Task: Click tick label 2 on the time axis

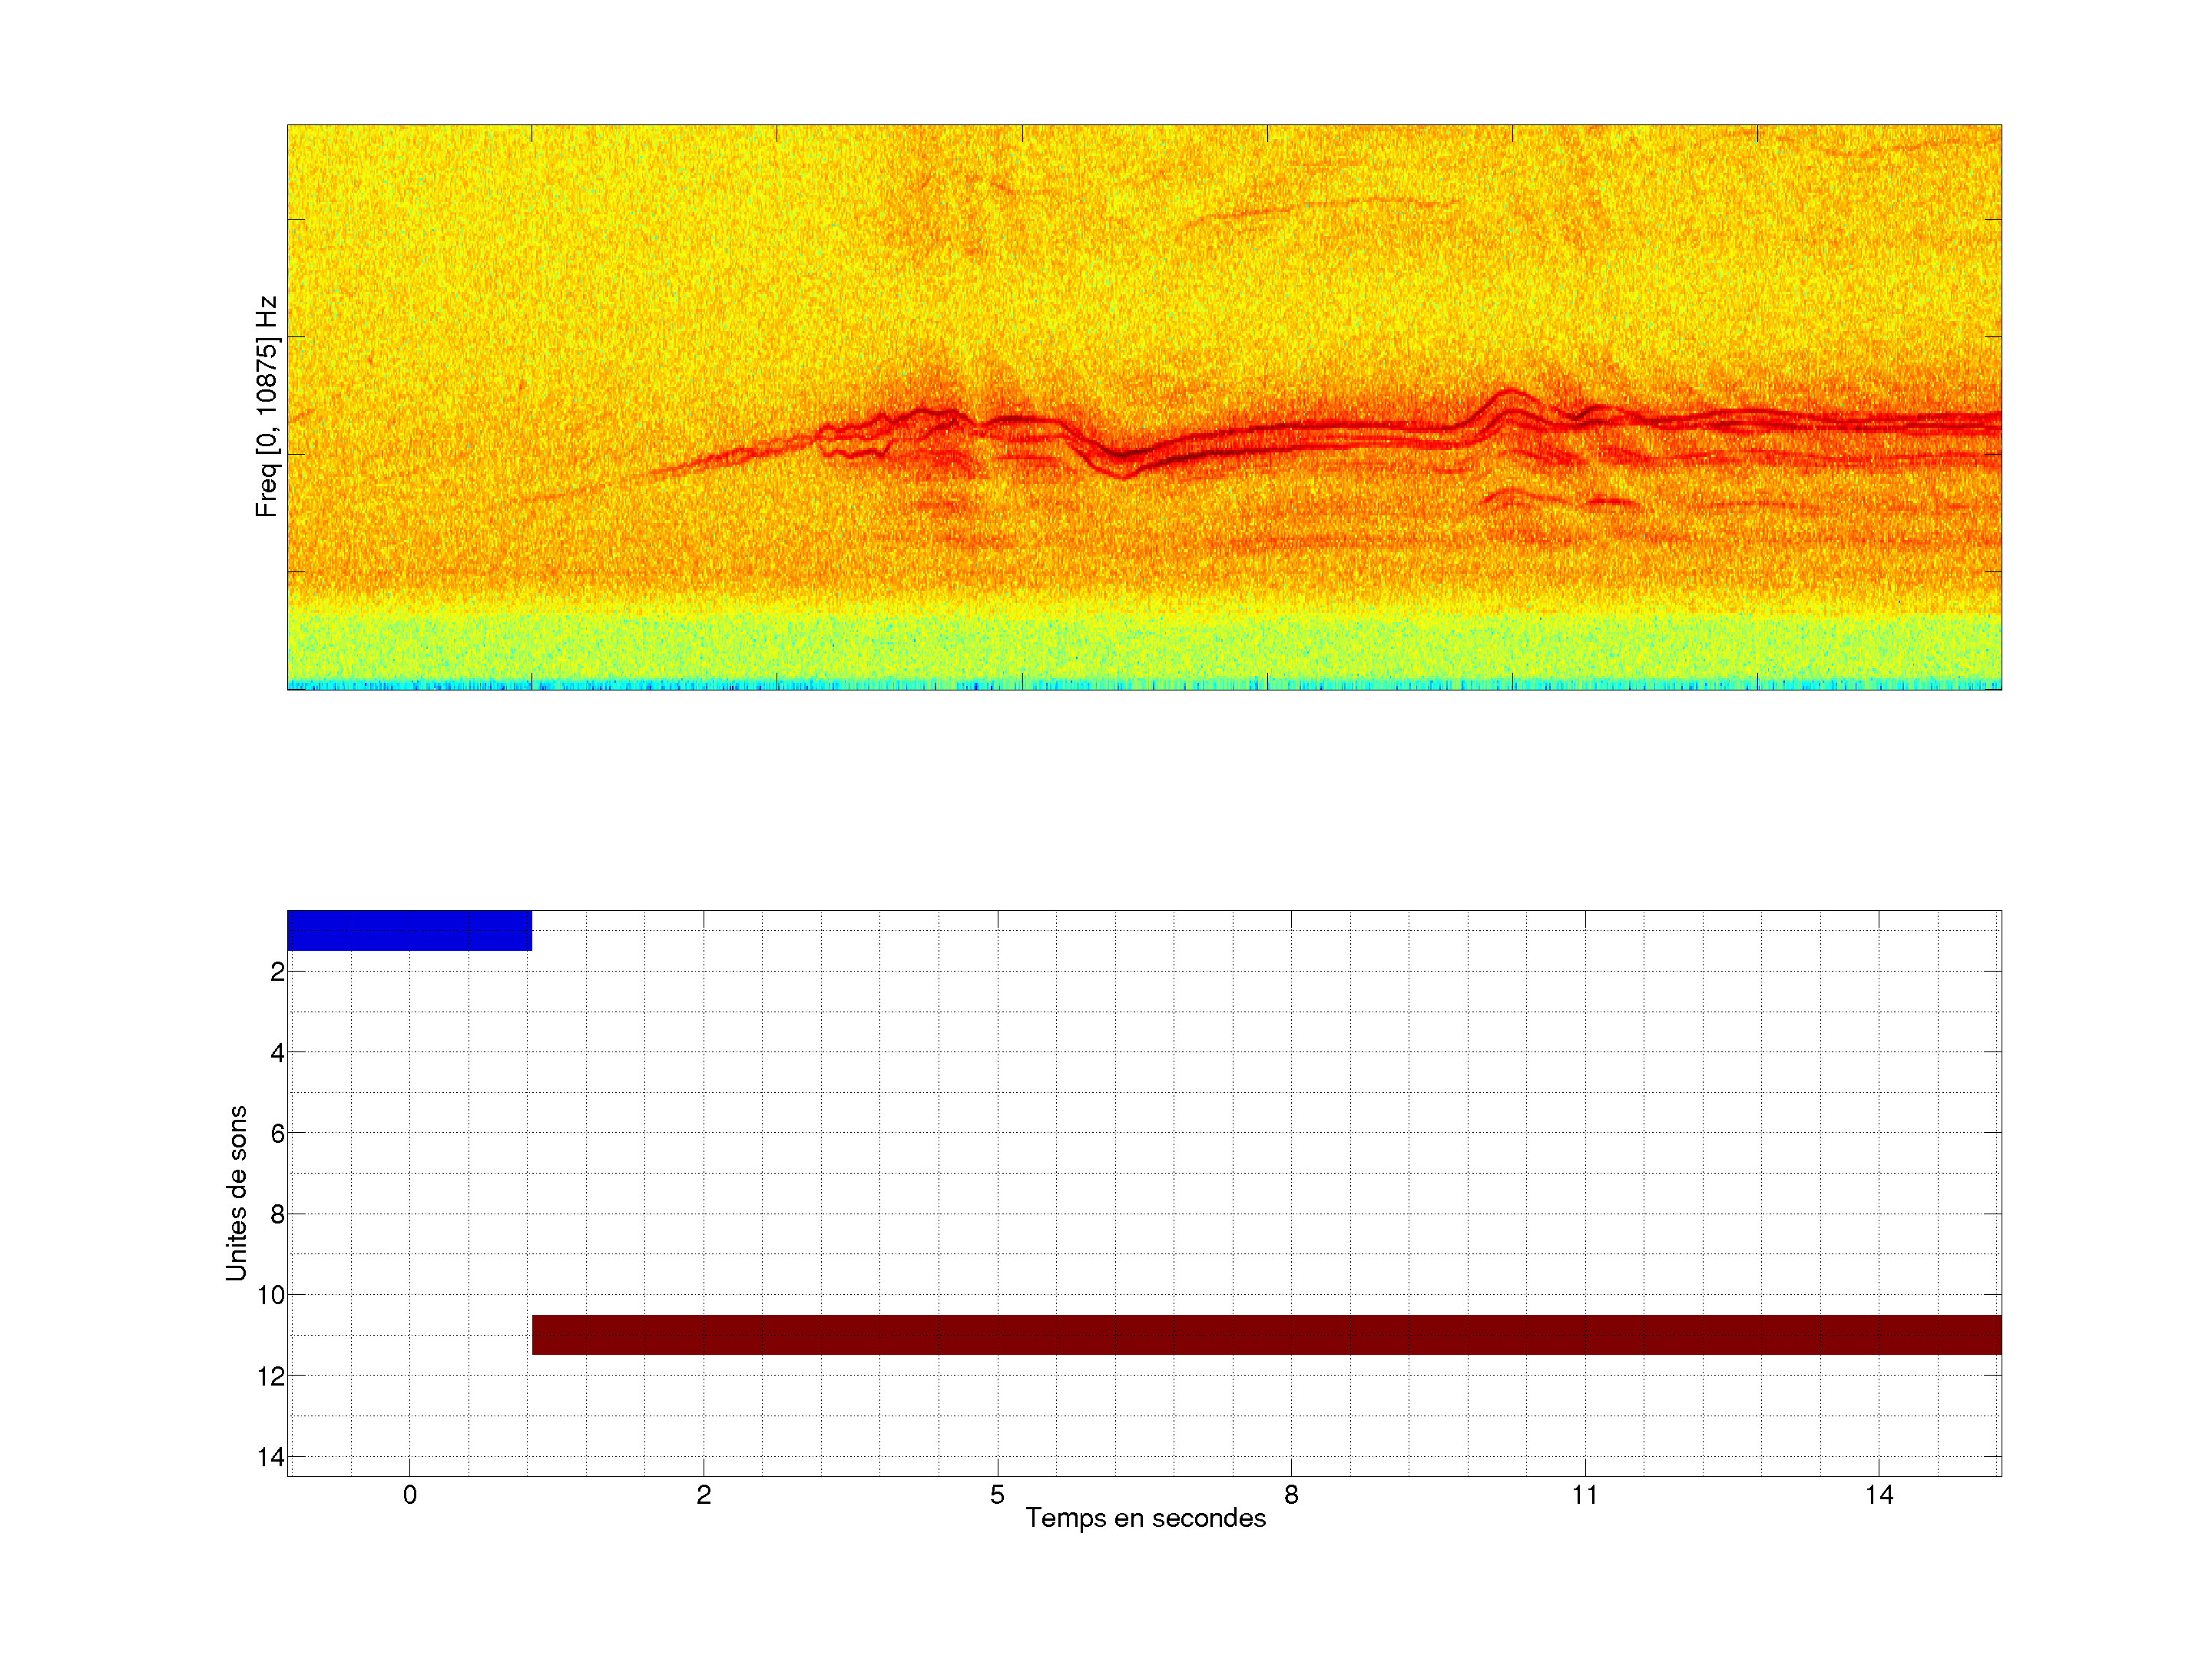Action: pos(704,1495)
